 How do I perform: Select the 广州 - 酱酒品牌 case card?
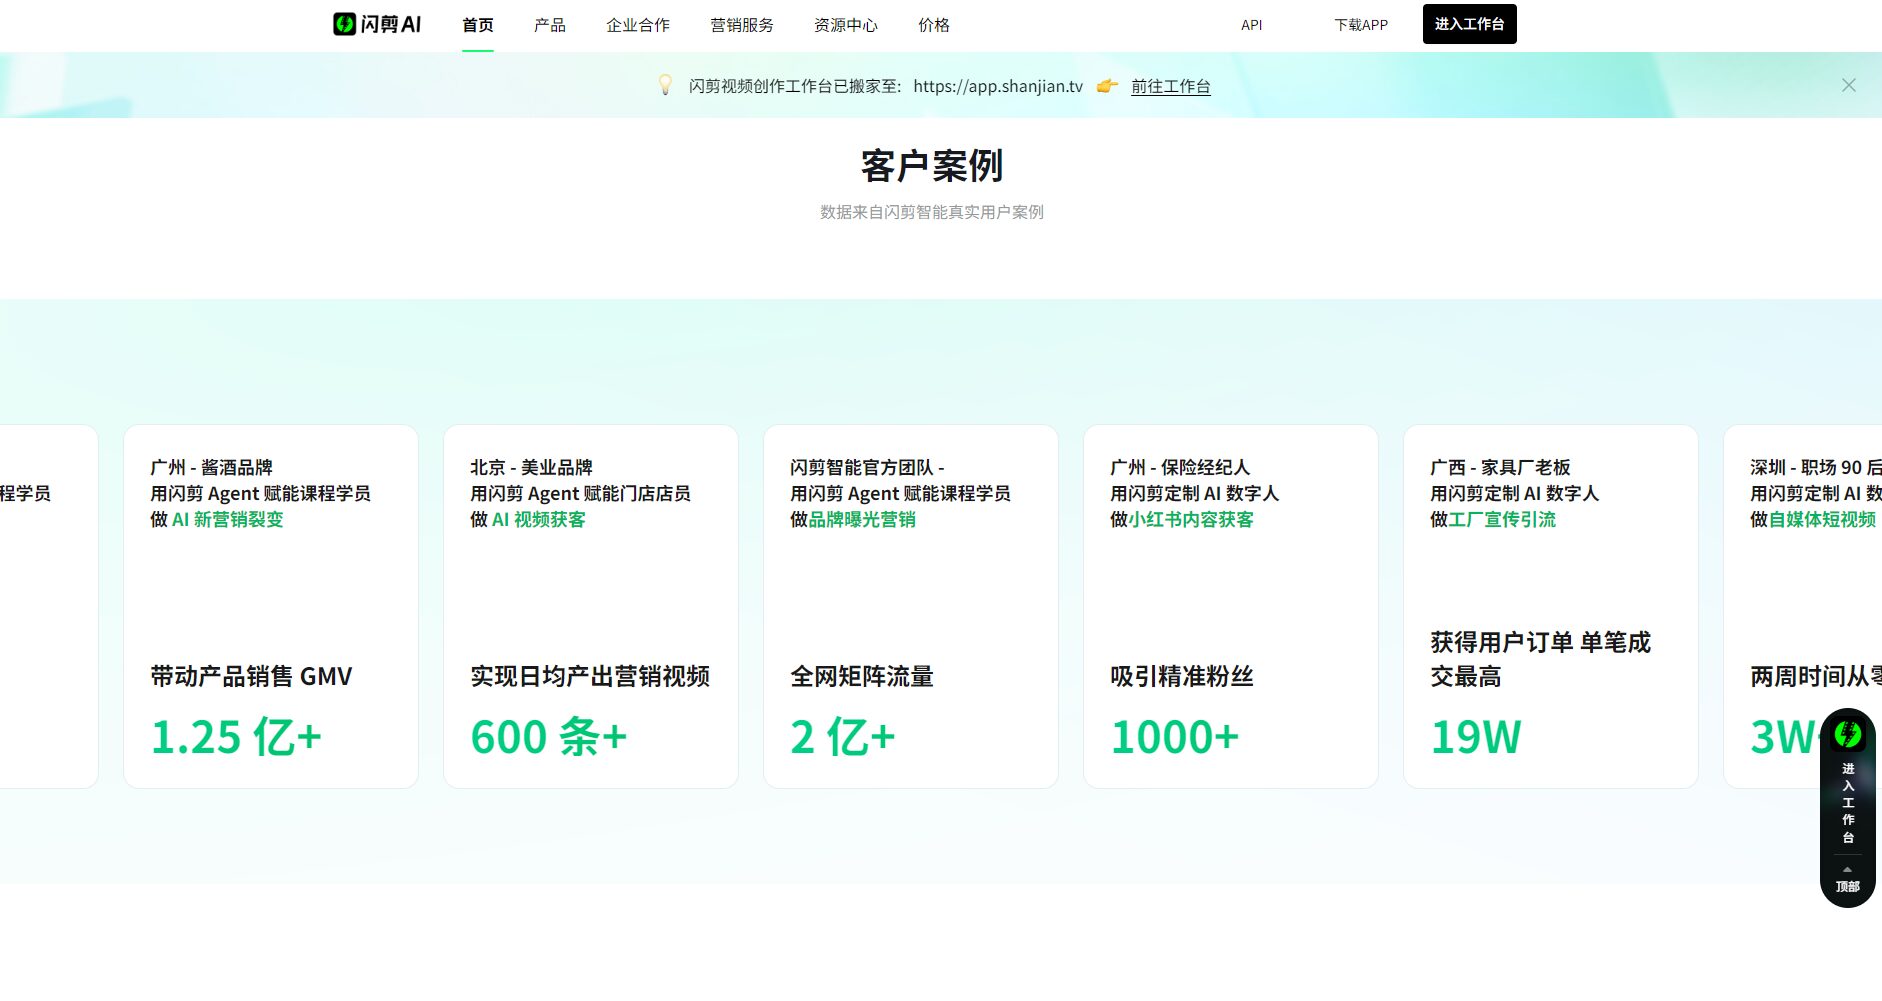(x=271, y=606)
